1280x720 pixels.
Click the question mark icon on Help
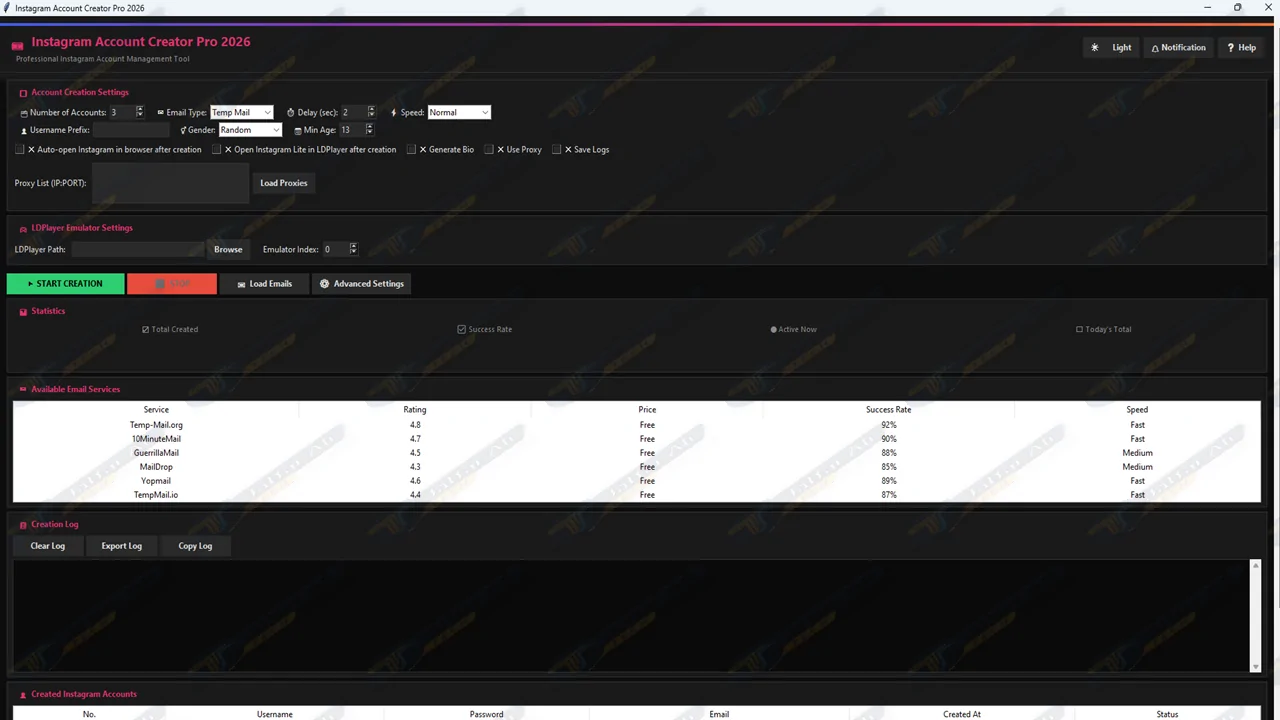pos(1231,47)
